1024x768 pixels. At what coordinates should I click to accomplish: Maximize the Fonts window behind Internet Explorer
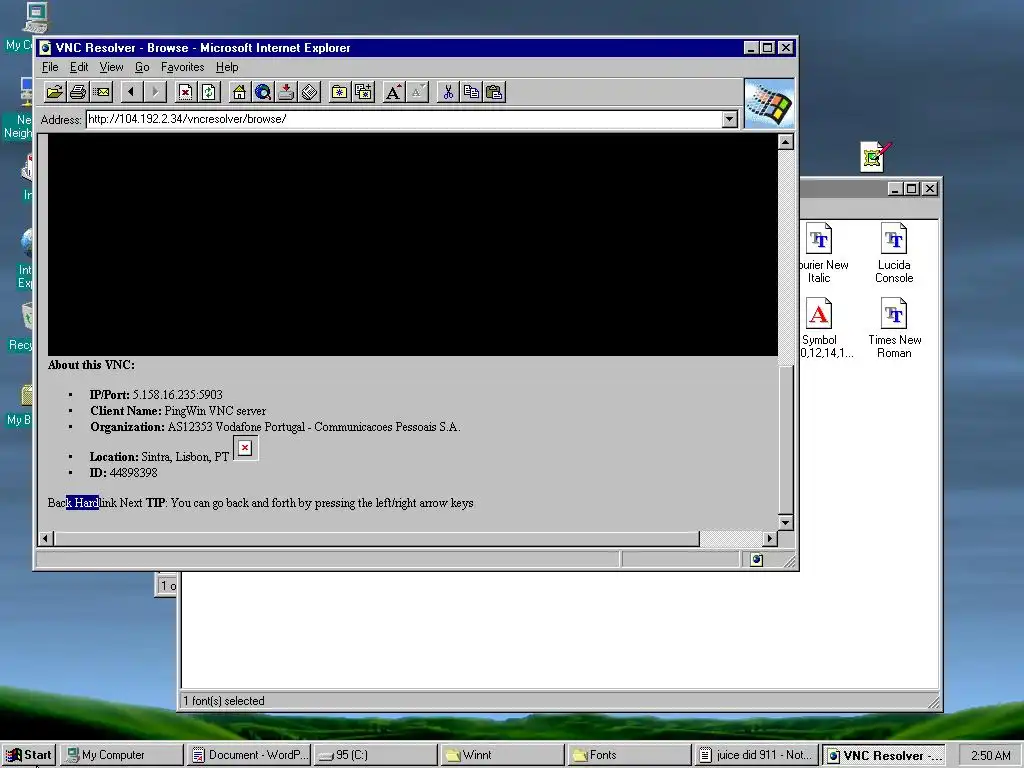point(912,189)
